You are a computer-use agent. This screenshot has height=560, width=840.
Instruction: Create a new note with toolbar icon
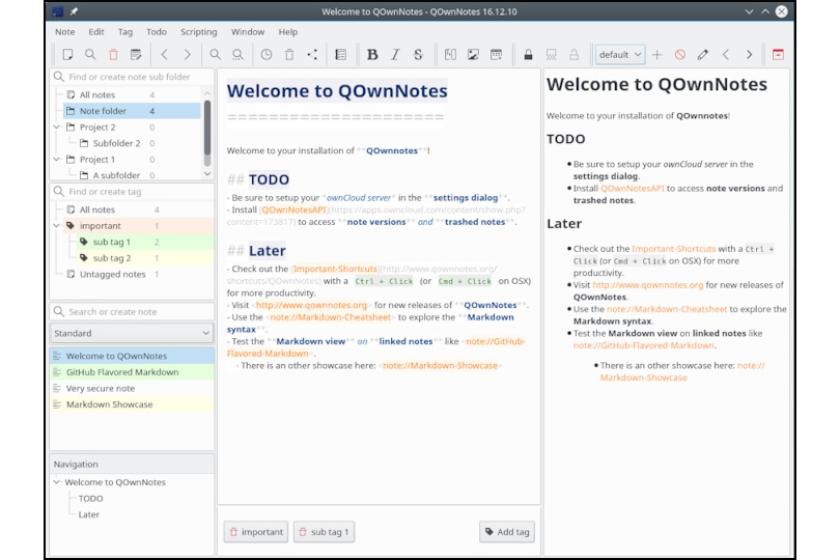point(68,54)
